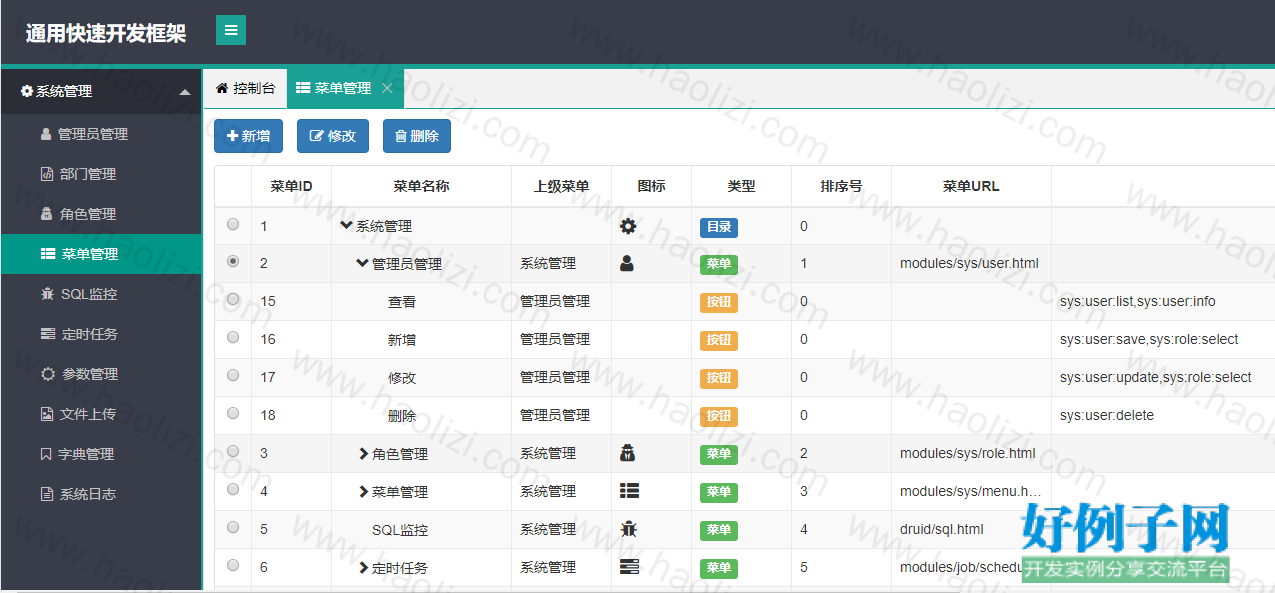Collapse the 管理员管理 tree row

click(362, 264)
